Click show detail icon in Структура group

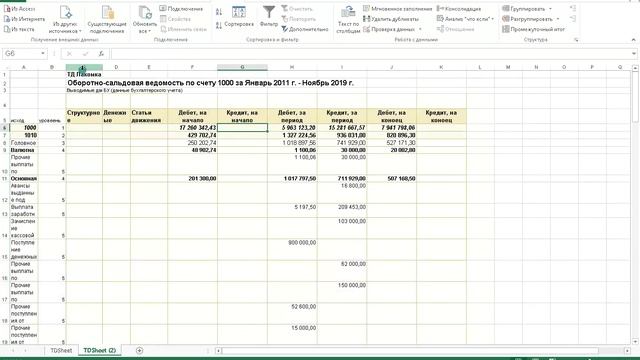573,9
